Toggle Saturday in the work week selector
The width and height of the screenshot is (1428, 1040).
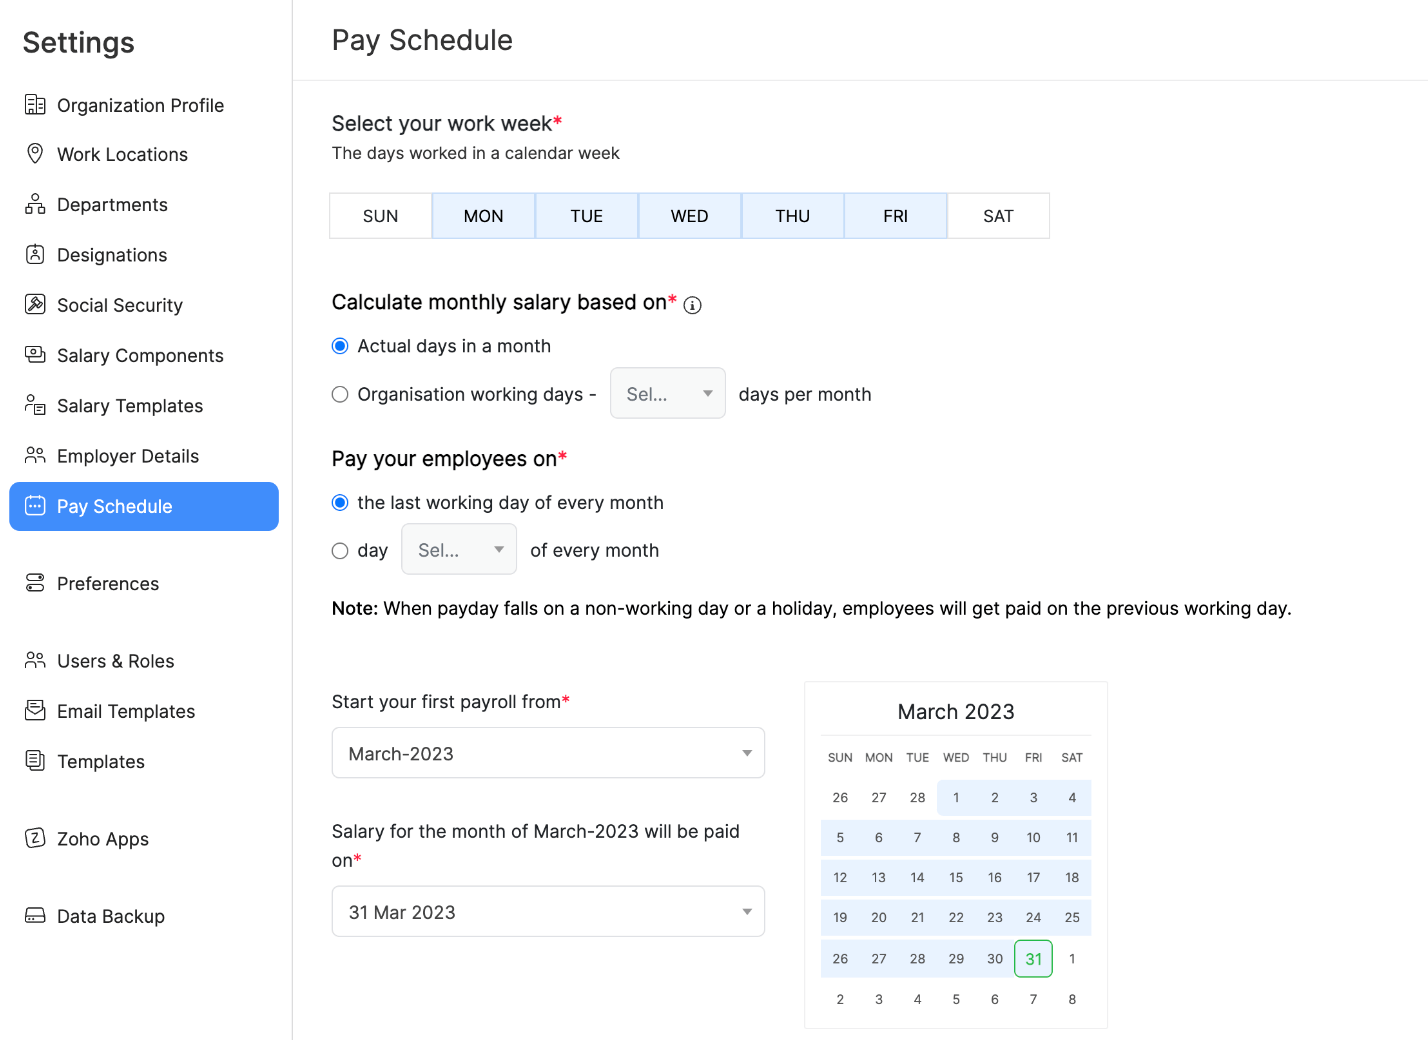coord(997,215)
